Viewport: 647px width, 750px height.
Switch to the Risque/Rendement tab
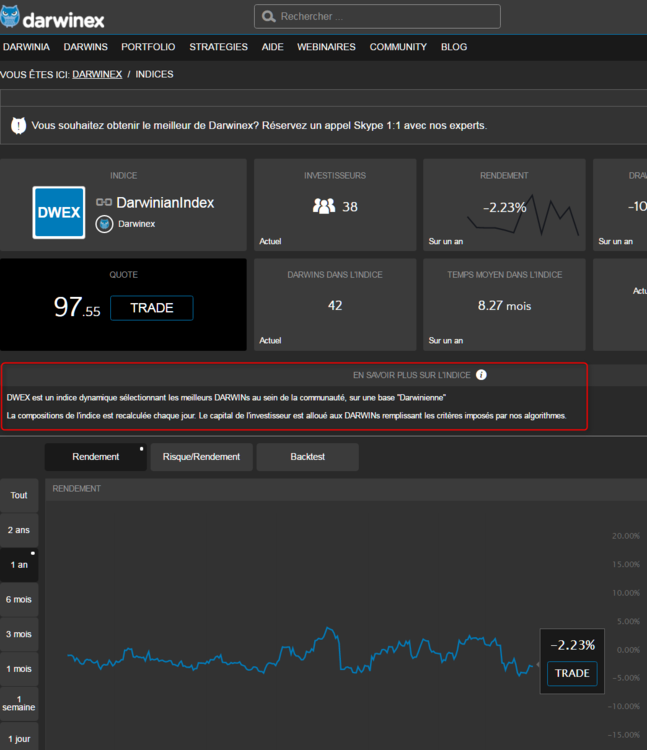point(200,457)
